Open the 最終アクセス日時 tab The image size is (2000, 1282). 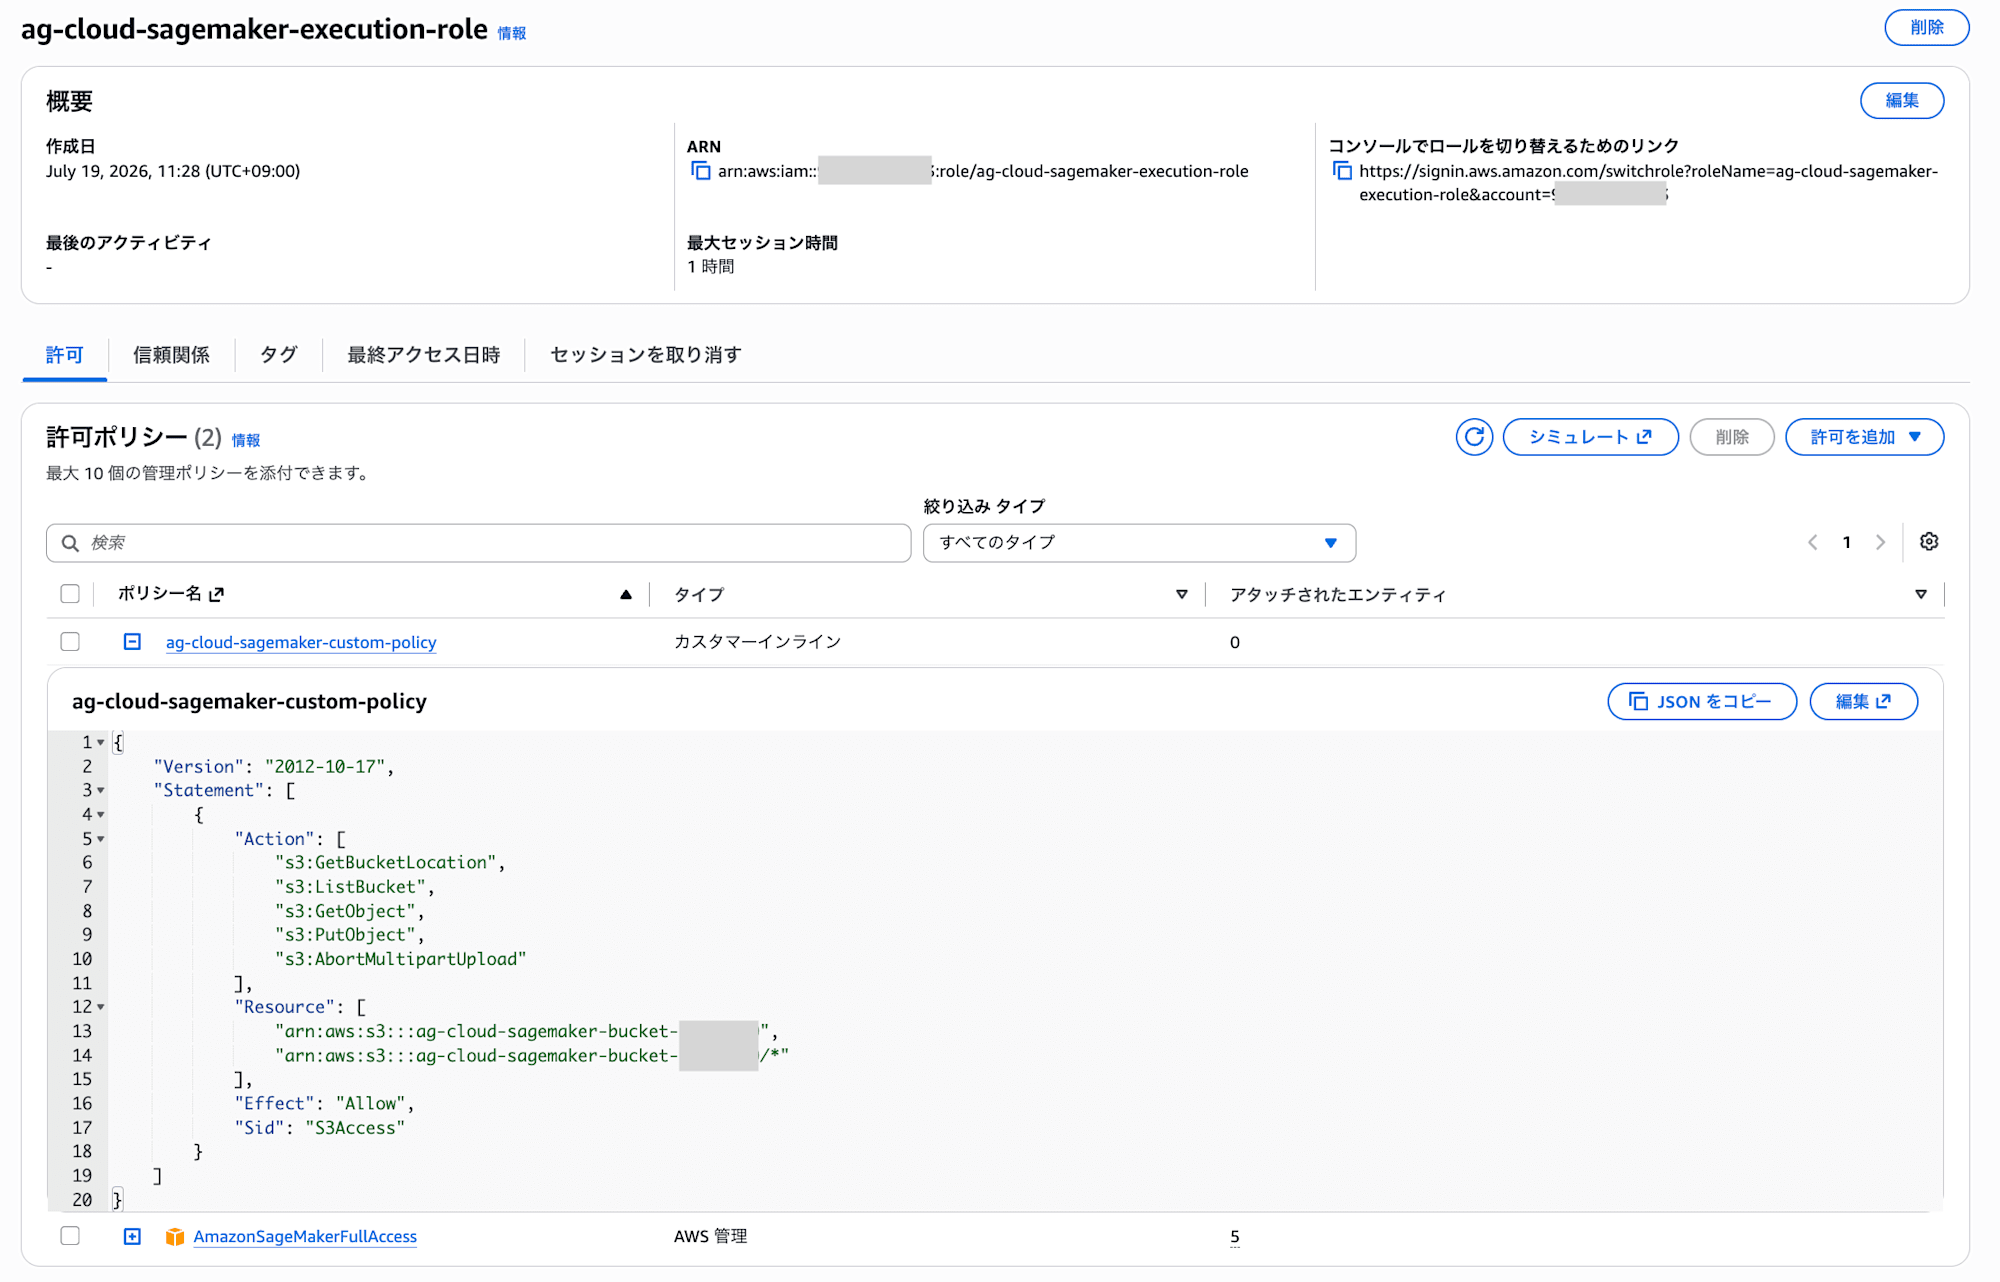424,355
